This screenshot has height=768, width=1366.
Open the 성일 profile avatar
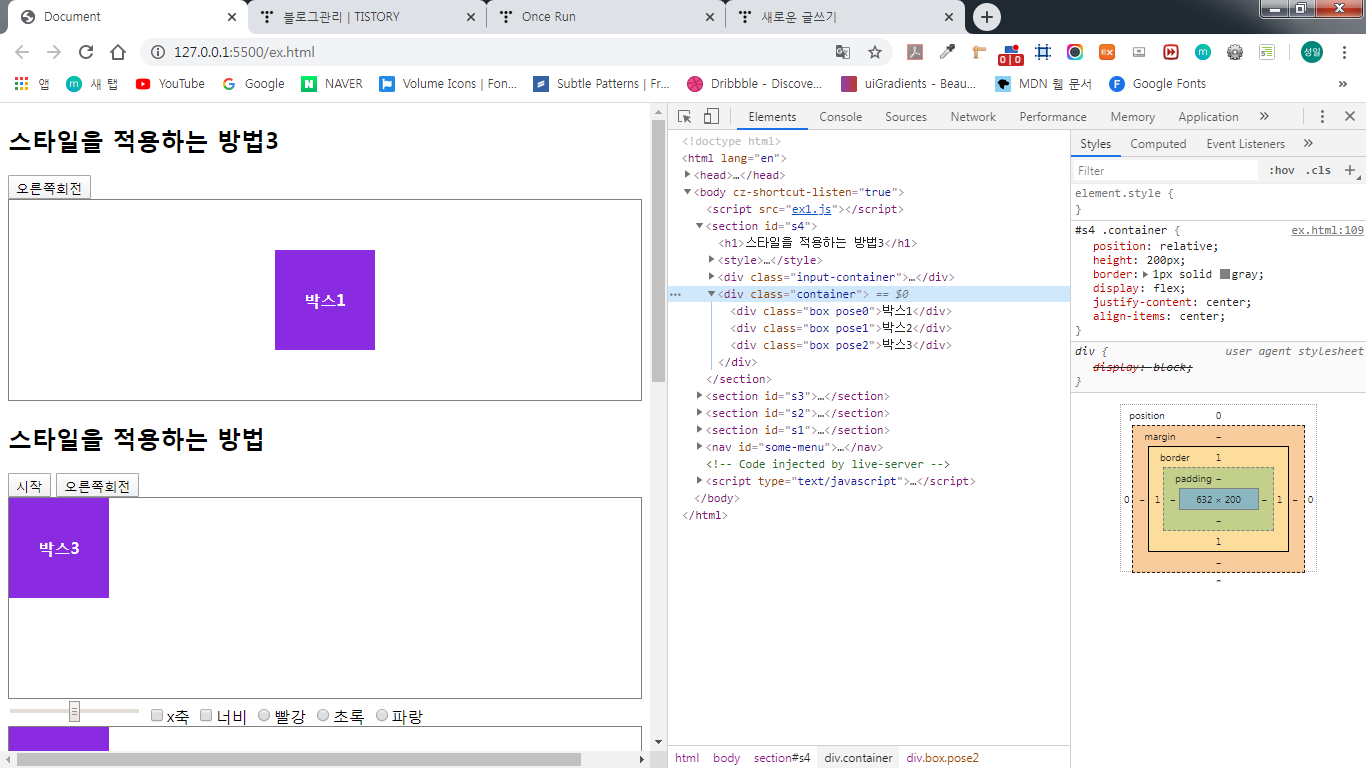tap(1311, 52)
